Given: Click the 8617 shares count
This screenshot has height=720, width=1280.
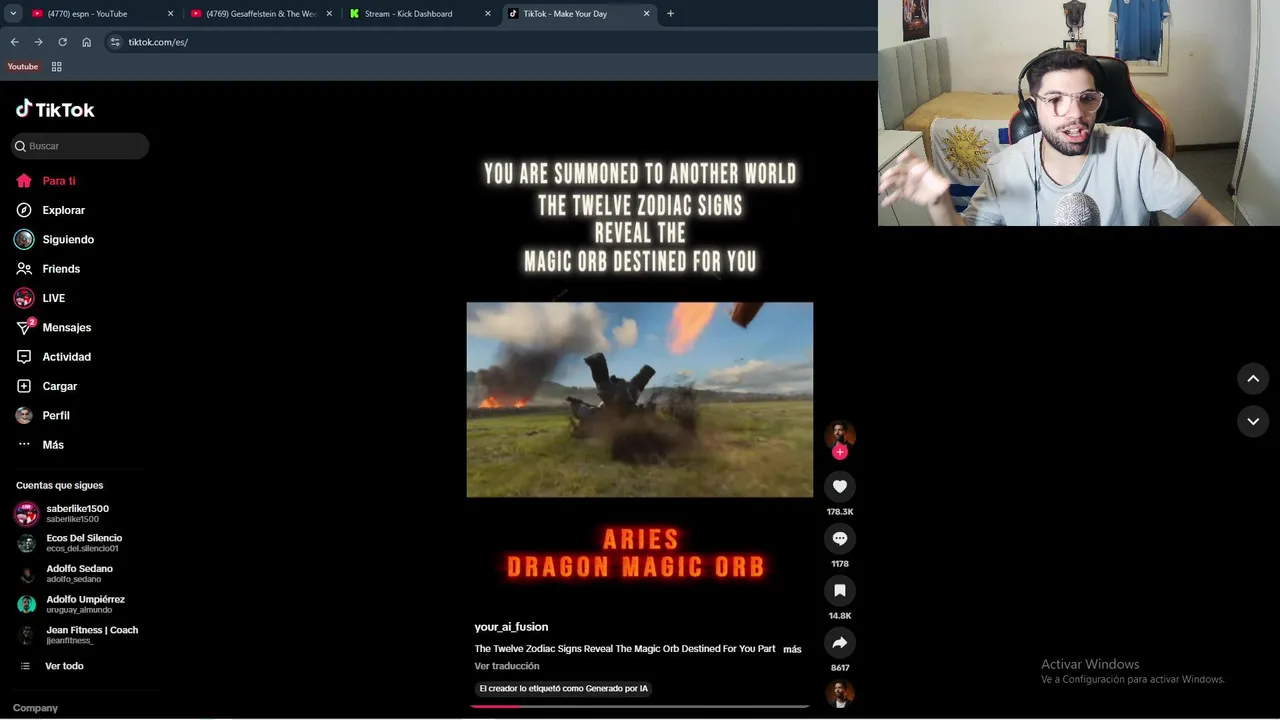Looking at the screenshot, I should (x=840, y=668).
